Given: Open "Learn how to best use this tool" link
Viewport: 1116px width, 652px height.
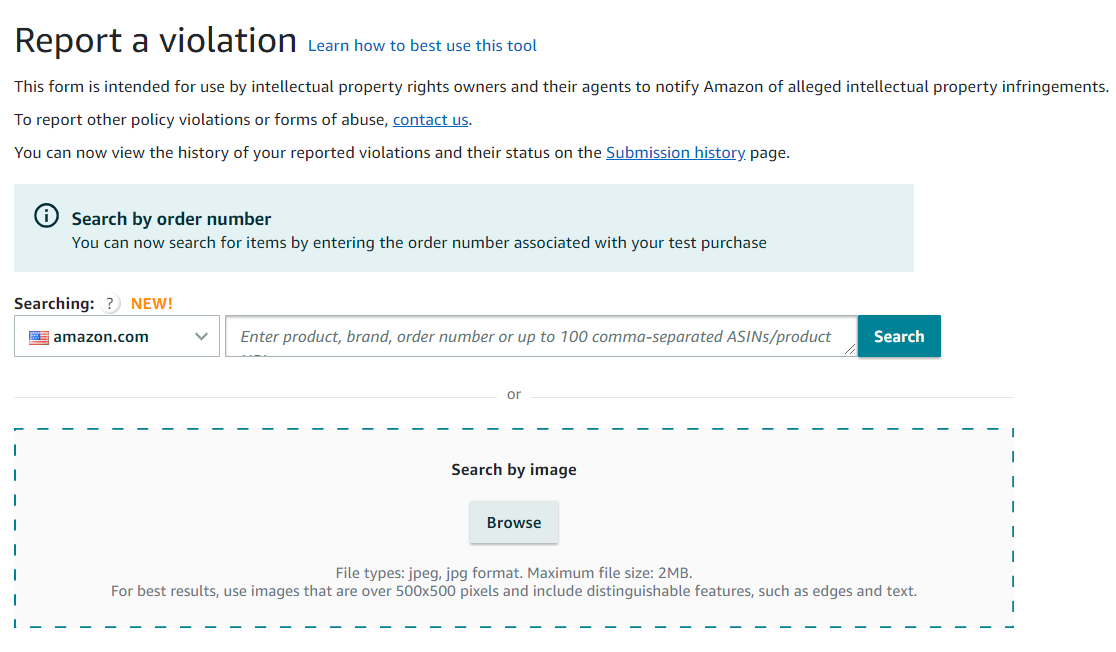Looking at the screenshot, I should pyautogui.click(x=422, y=46).
